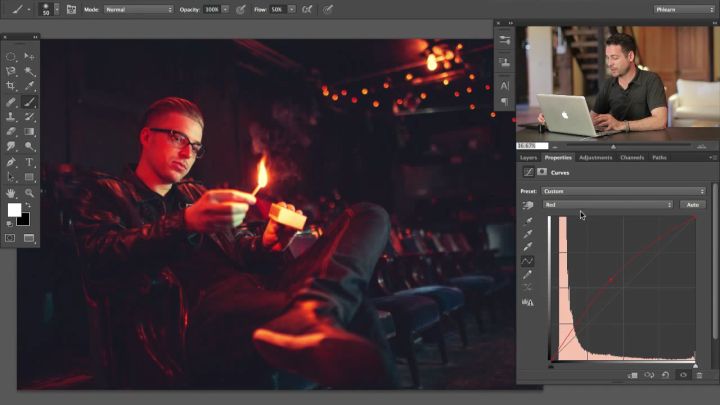
Task: Switch to the Properties tab
Action: pyautogui.click(x=558, y=158)
